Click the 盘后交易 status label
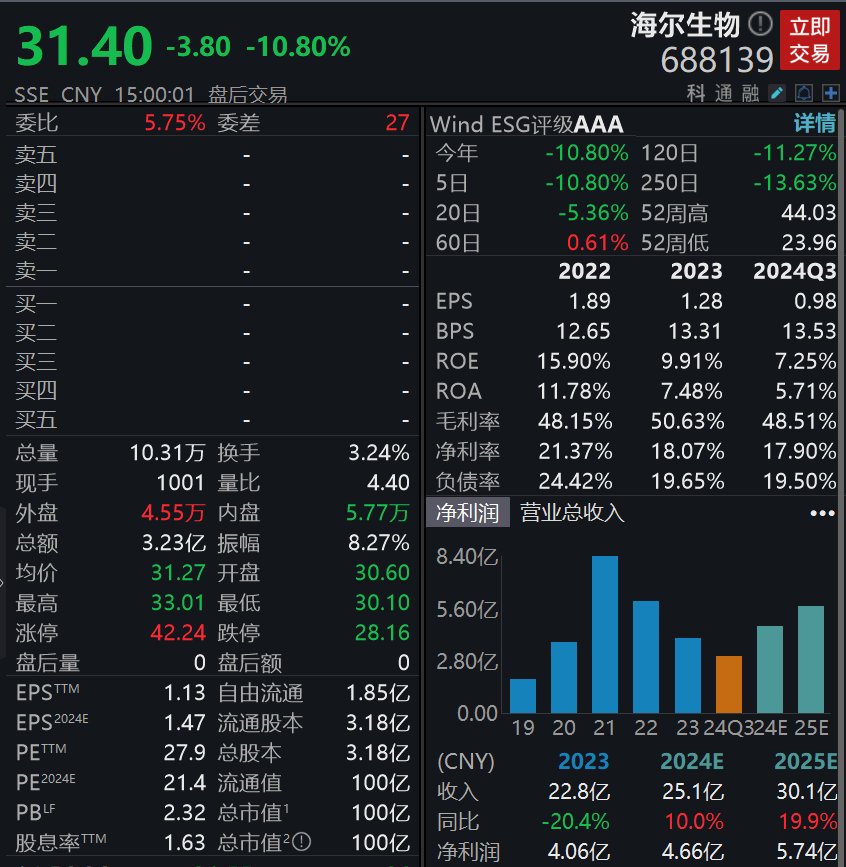 [x=248, y=95]
